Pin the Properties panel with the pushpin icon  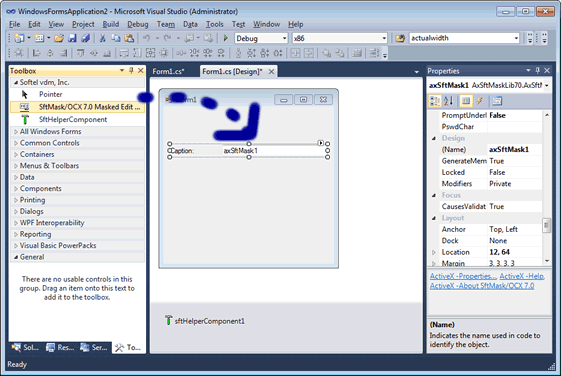point(537,70)
